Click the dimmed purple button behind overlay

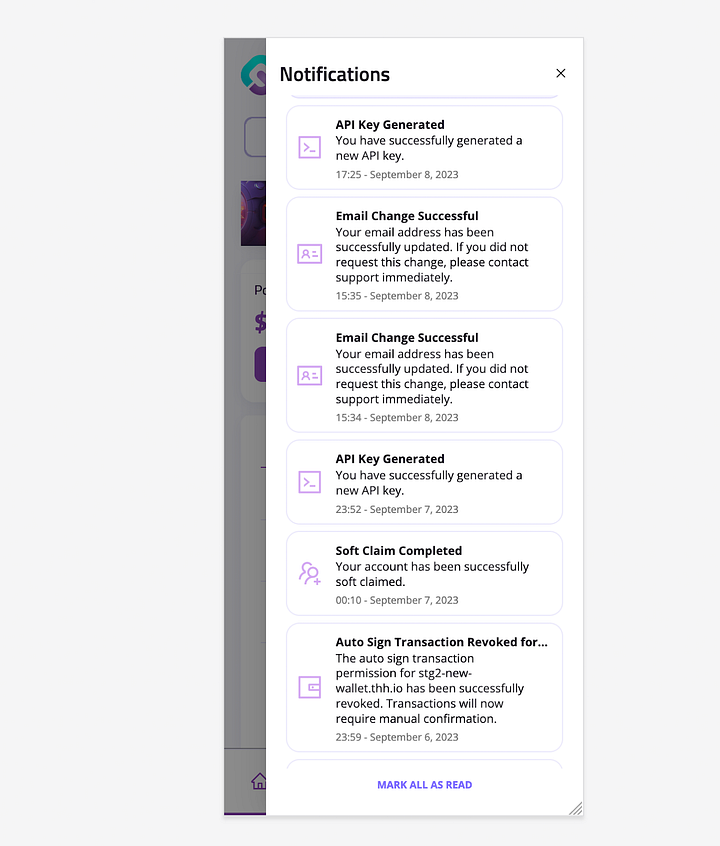[x=260, y=365]
